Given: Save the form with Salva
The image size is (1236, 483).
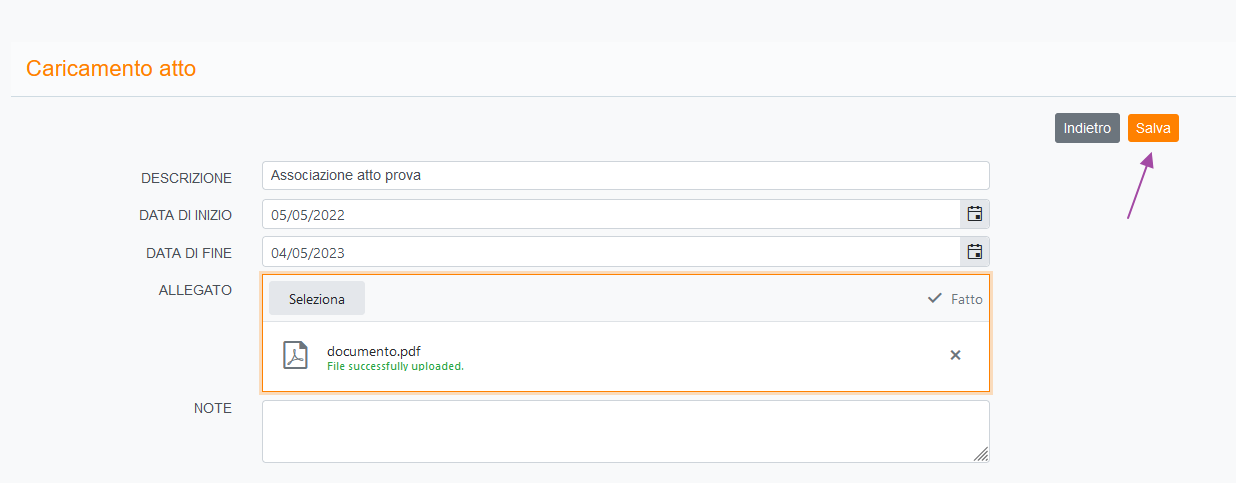Looking at the screenshot, I should [1153, 128].
